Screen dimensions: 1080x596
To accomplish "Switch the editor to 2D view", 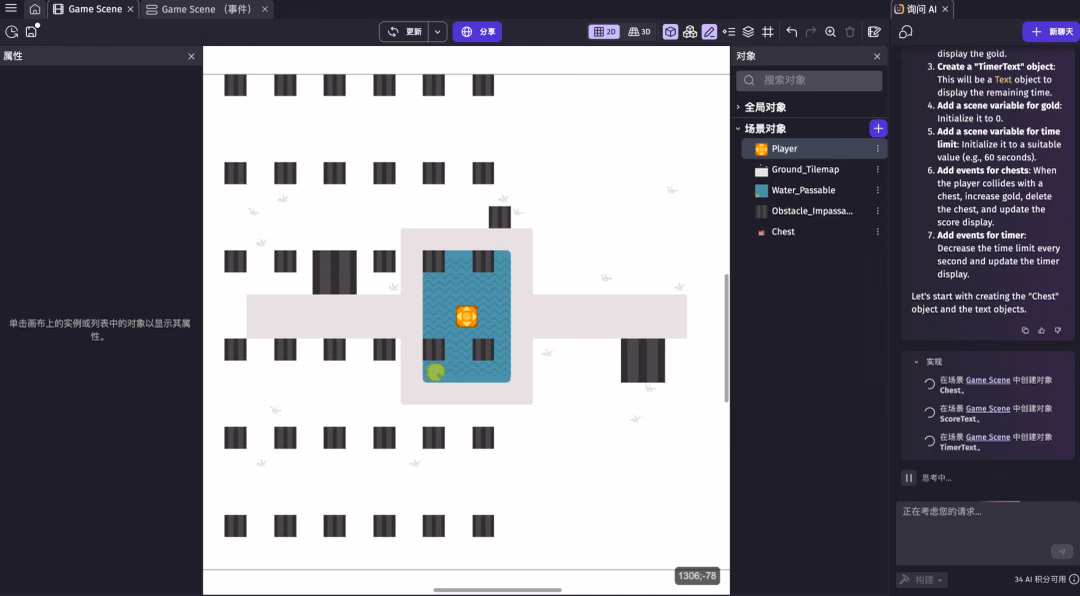I will pyautogui.click(x=604, y=32).
